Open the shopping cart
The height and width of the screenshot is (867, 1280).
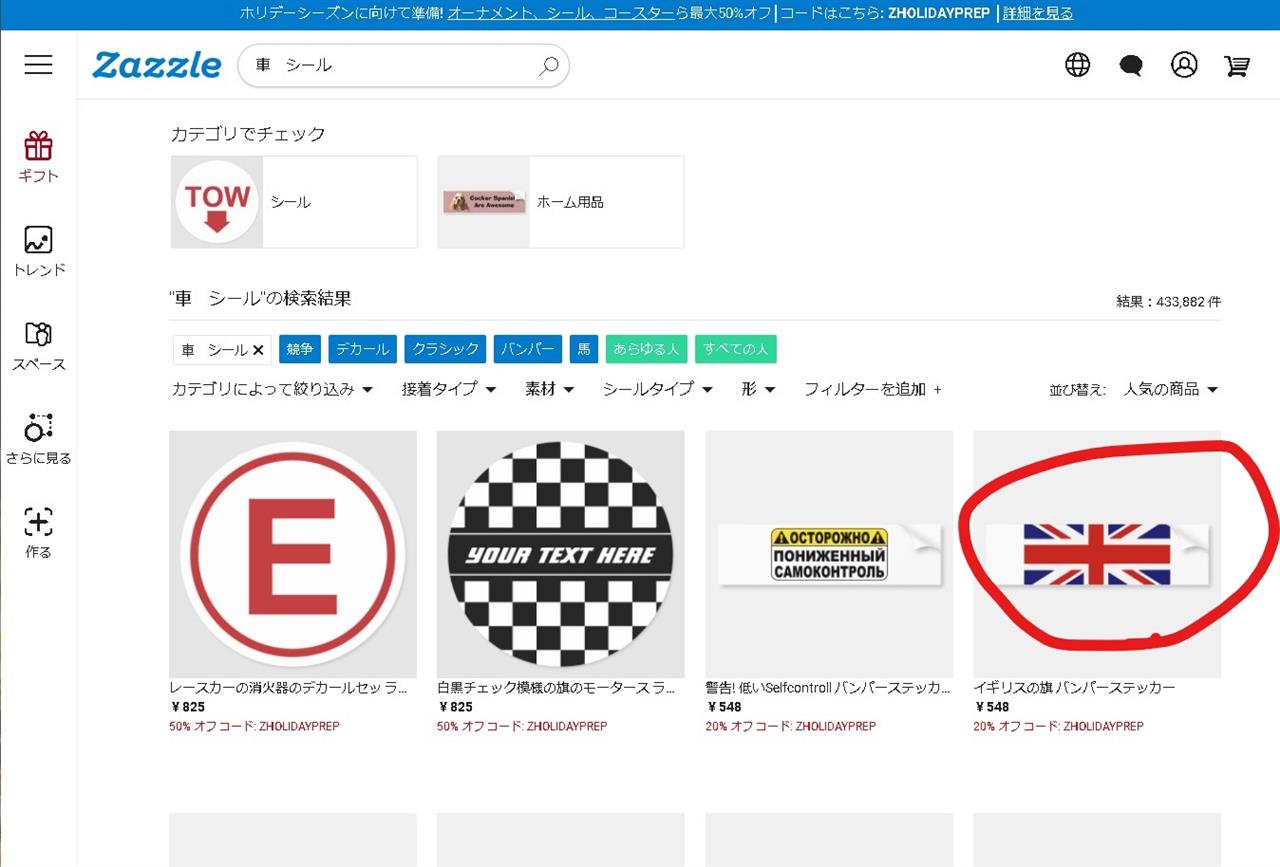pyautogui.click(x=1237, y=66)
